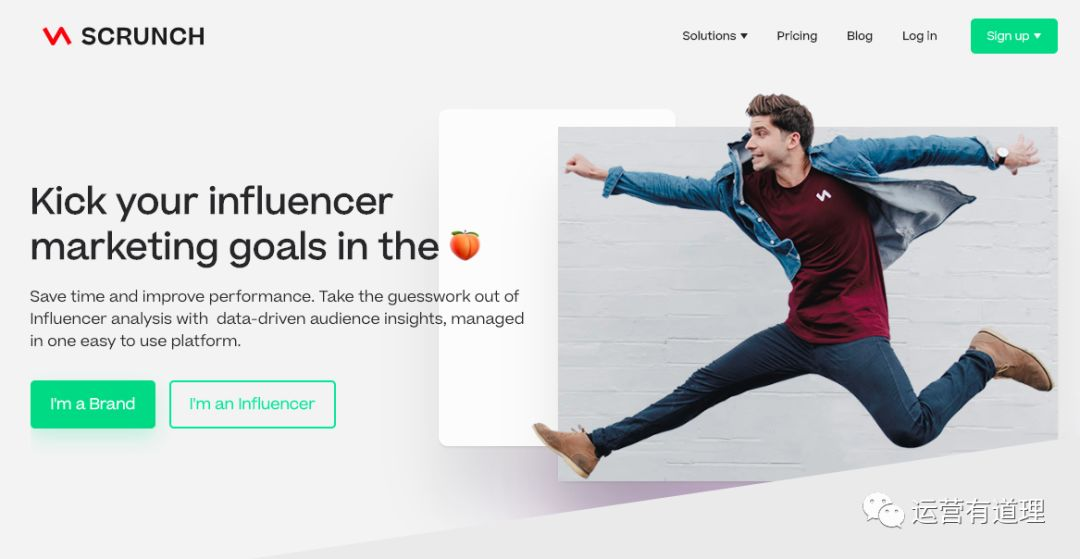Click the wristwatch on the man's arm

click(1002, 156)
